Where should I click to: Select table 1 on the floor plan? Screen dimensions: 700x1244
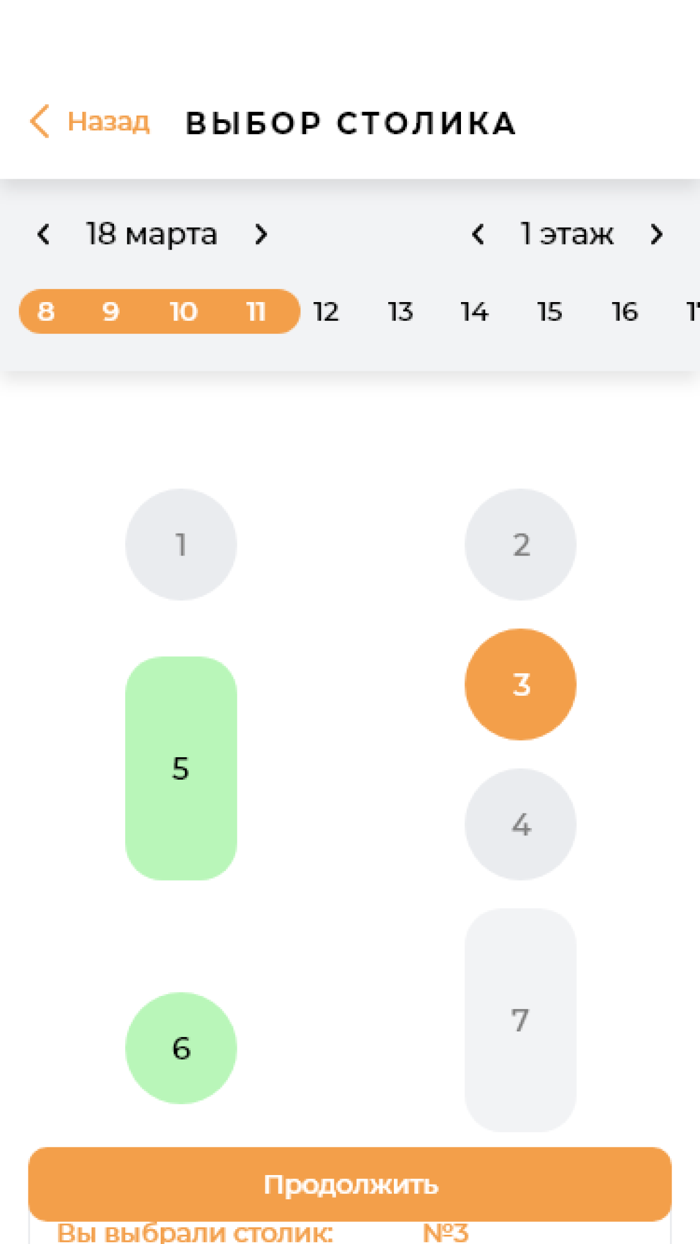pyautogui.click(x=181, y=545)
